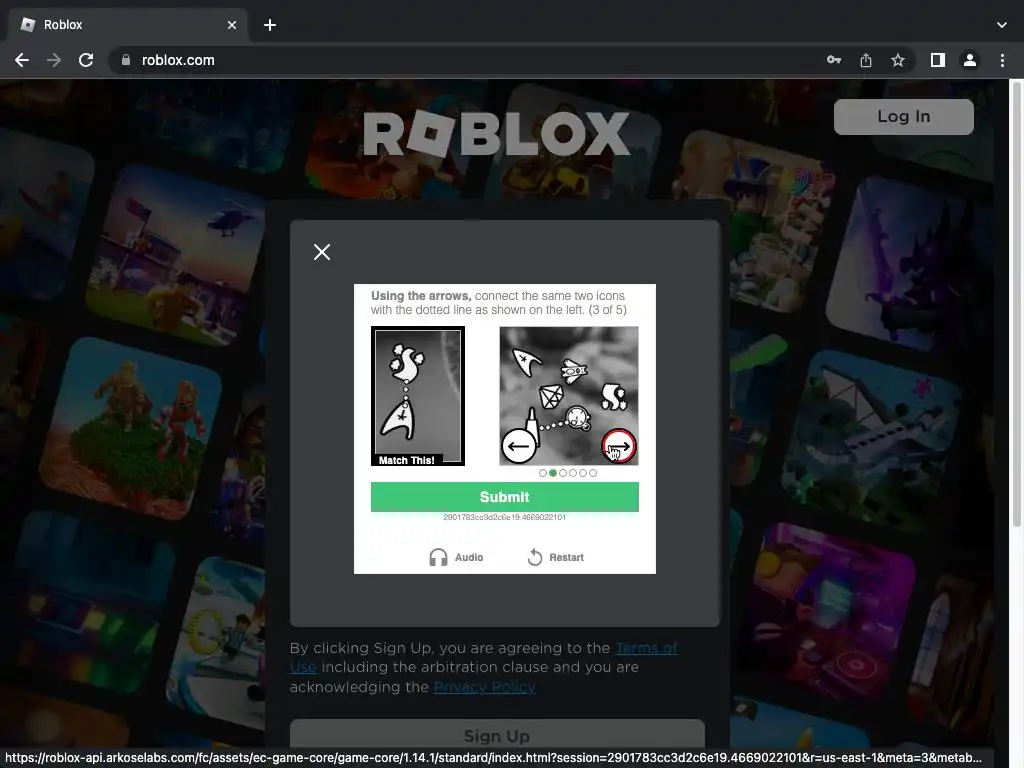This screenshot has width=1024, height=768.
Task: Open the browser side panel
Action: pyautogui.click(x=938, y=60)
